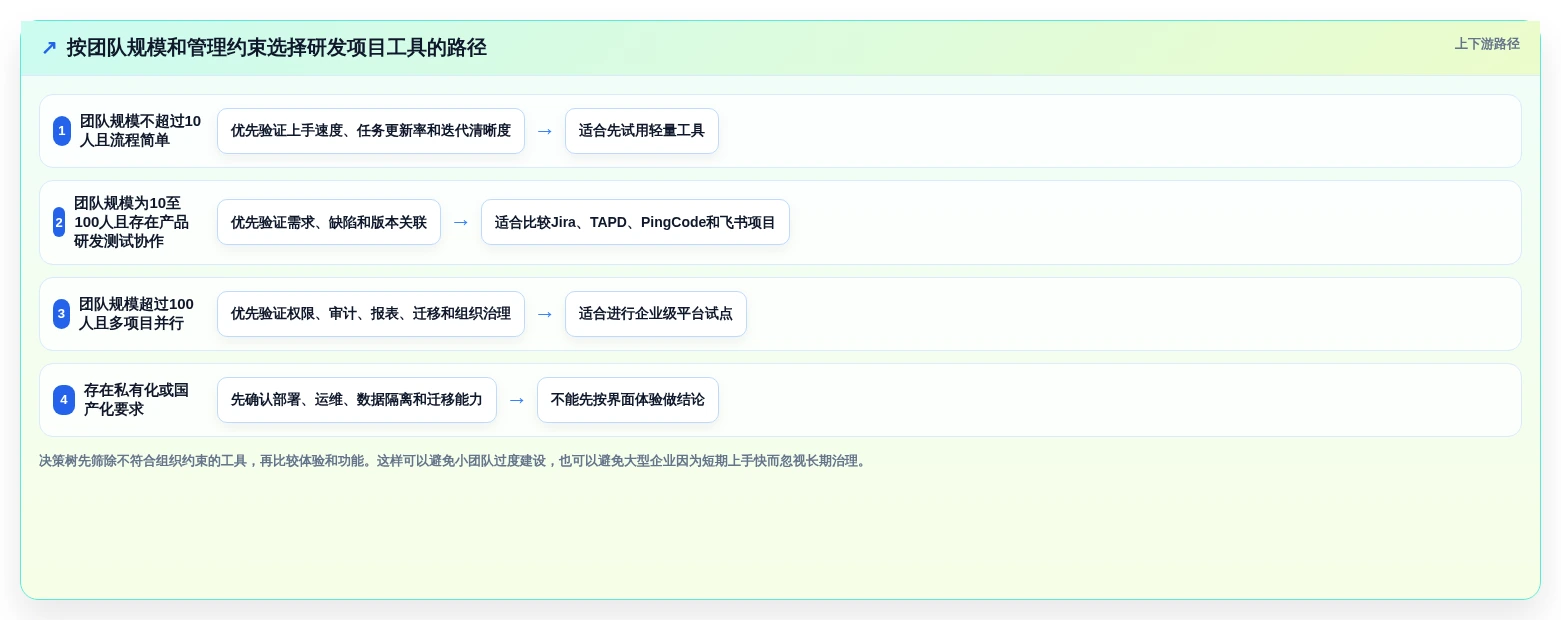The width and height of the screenshot is (1561, 620).
Task: Click step badge number 3
Action: coord(62,314)
